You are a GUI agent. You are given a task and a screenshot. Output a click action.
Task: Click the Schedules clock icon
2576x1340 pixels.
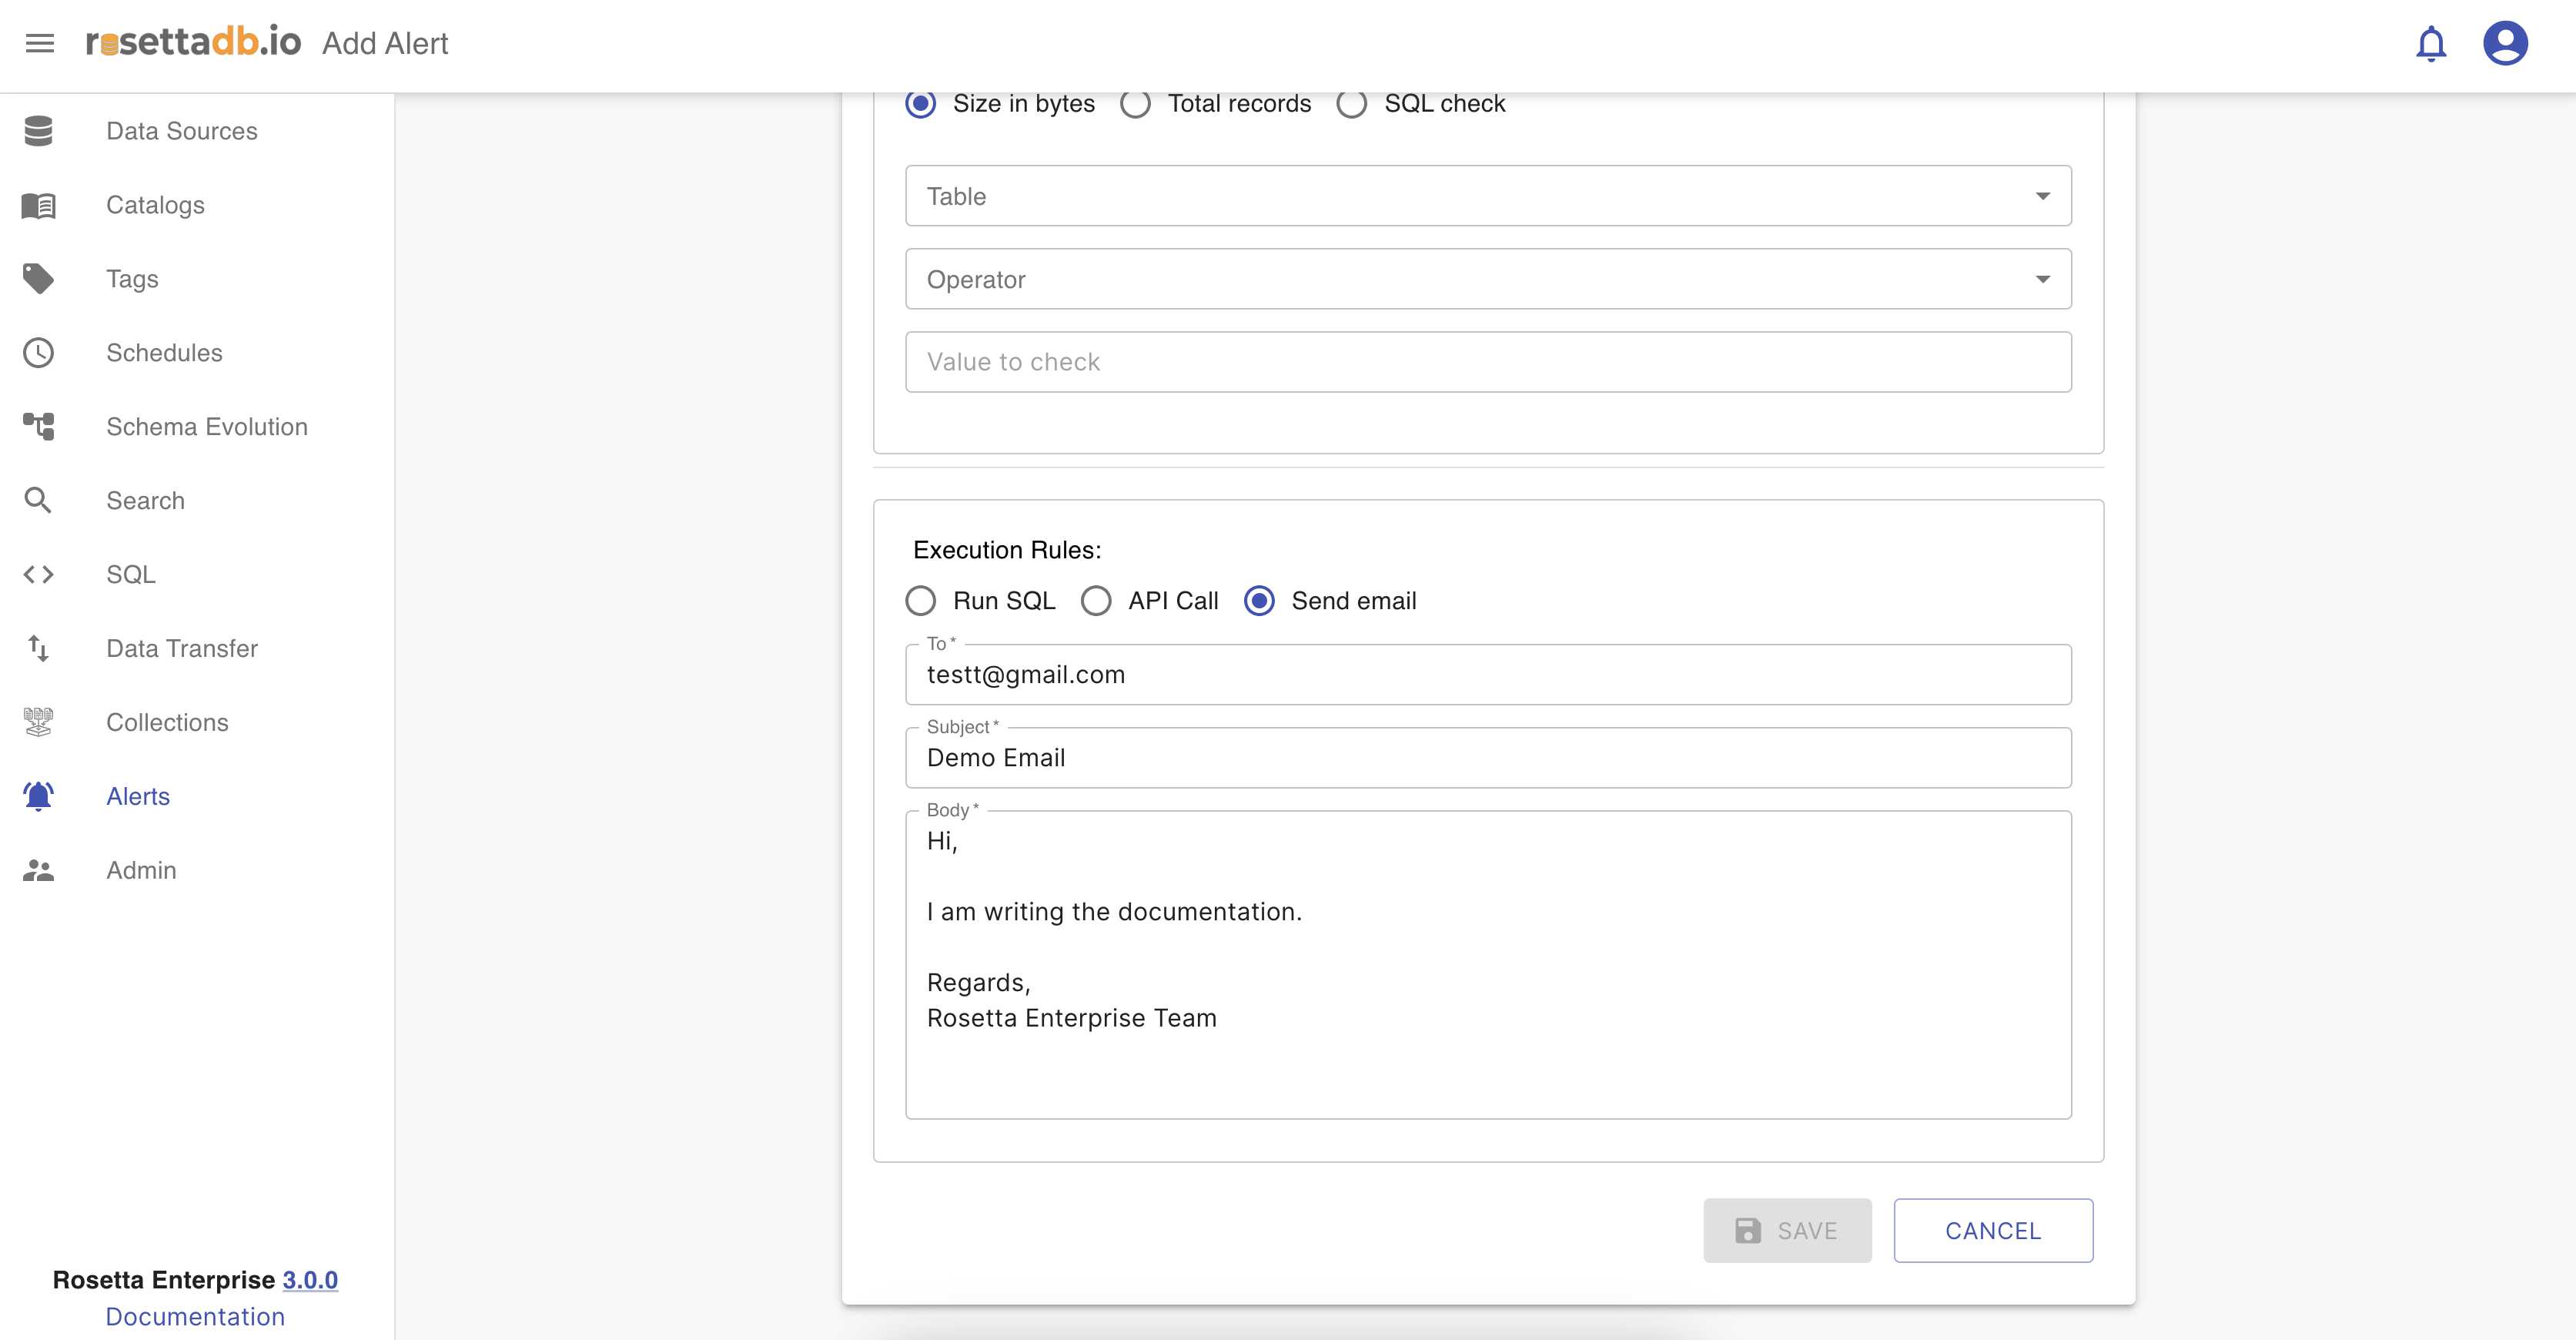point(39,353)
